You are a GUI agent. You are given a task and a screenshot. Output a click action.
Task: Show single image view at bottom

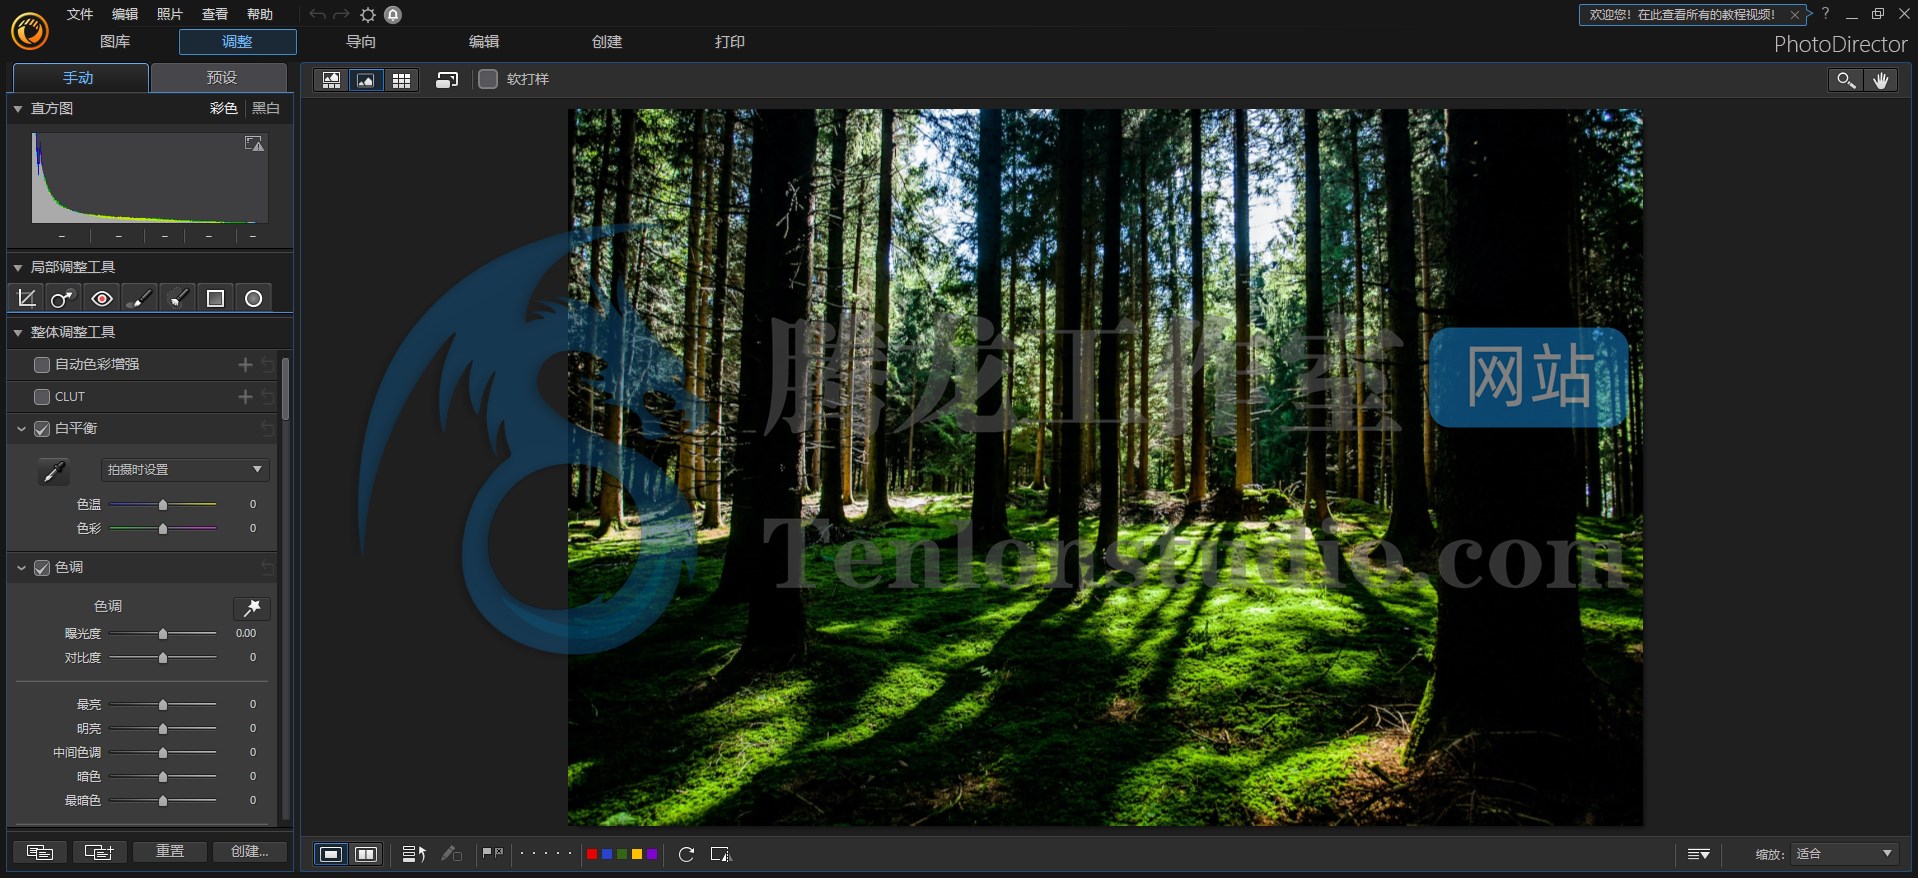(331, 854)
